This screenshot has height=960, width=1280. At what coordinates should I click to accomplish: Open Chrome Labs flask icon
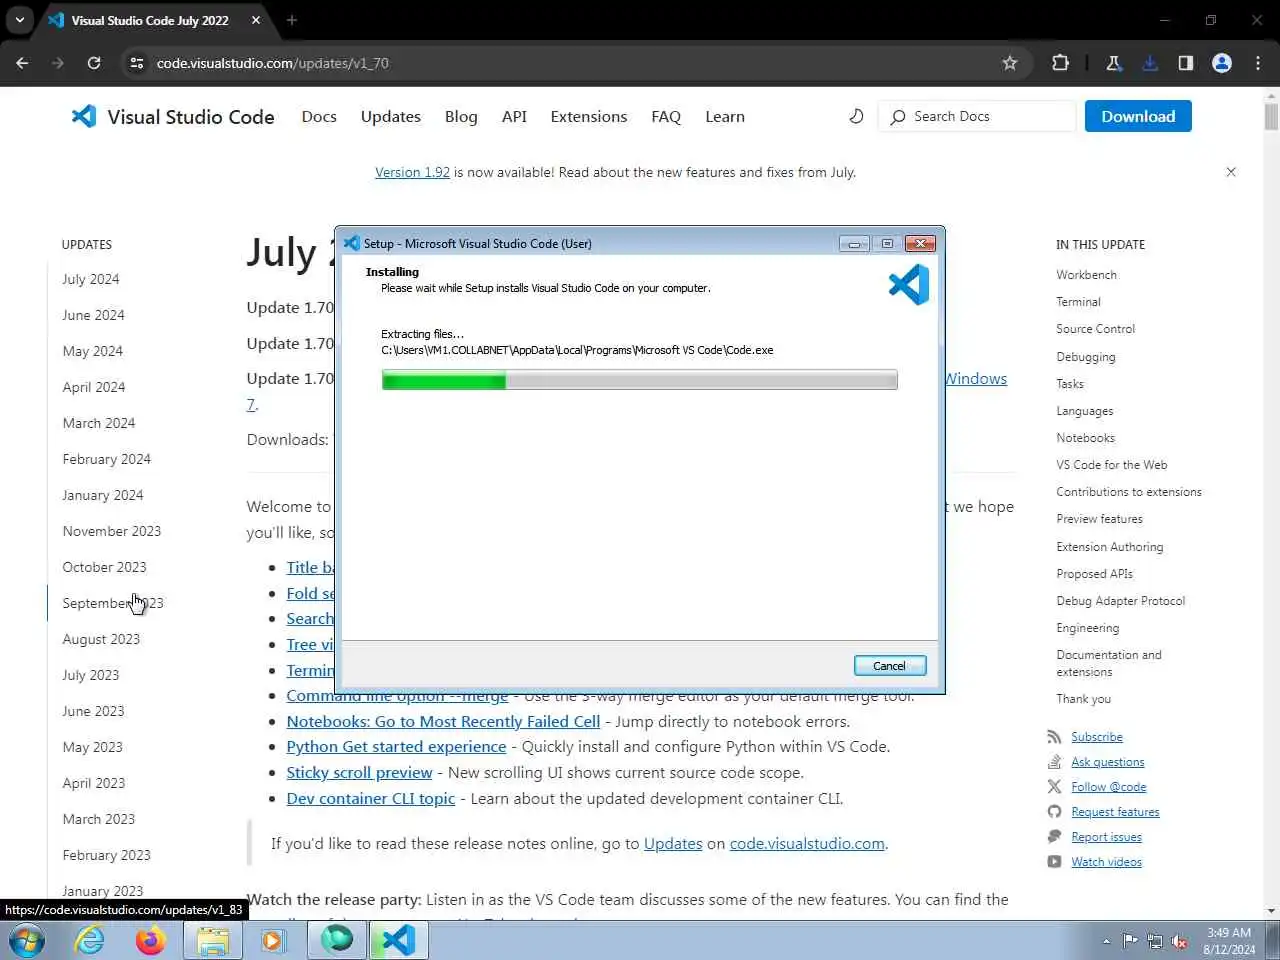(1114, 63)
